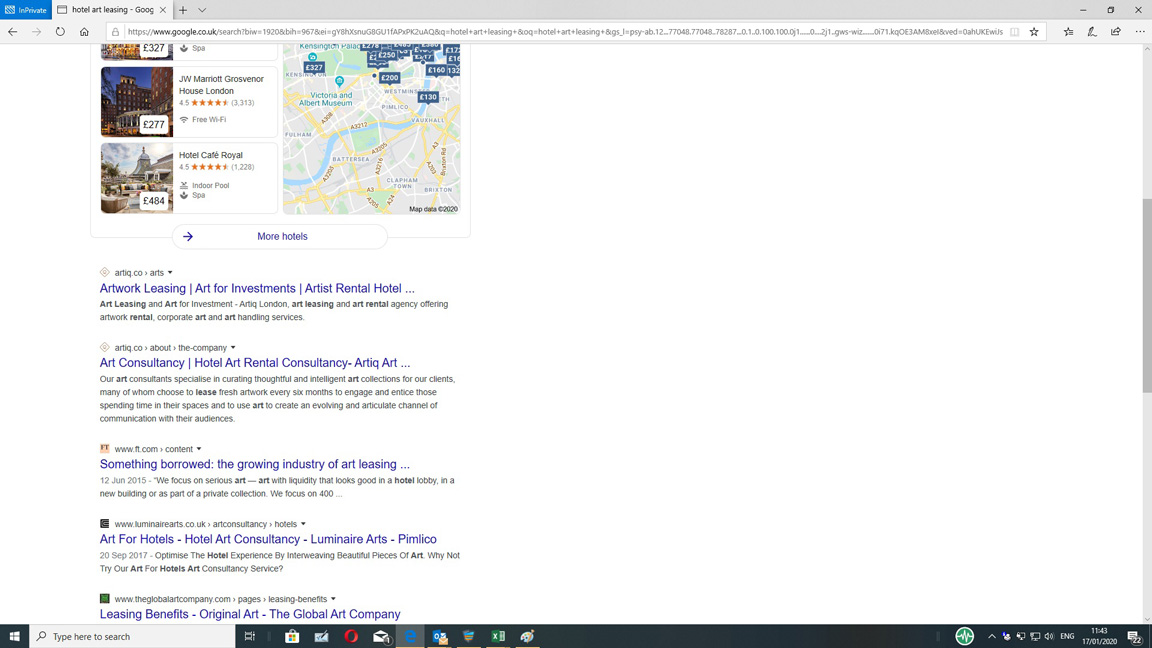This screenshot has width=1152, height=648.
Task: Click the Hotel Café Royal photo thumbnail
Action: coord(137,178)
